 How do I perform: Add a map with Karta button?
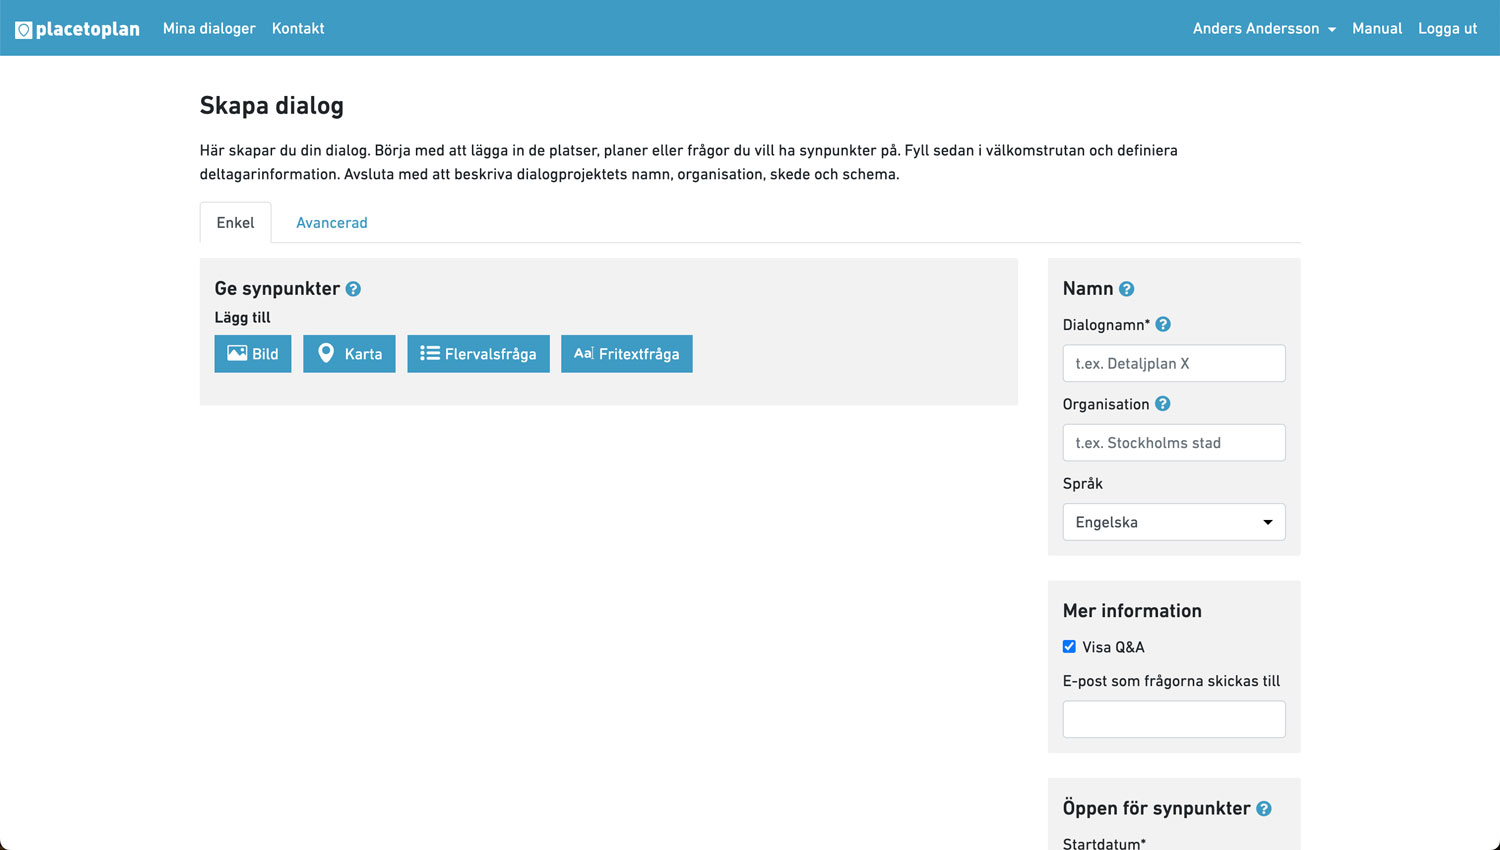pyautogui.click(x=349, y=354)
